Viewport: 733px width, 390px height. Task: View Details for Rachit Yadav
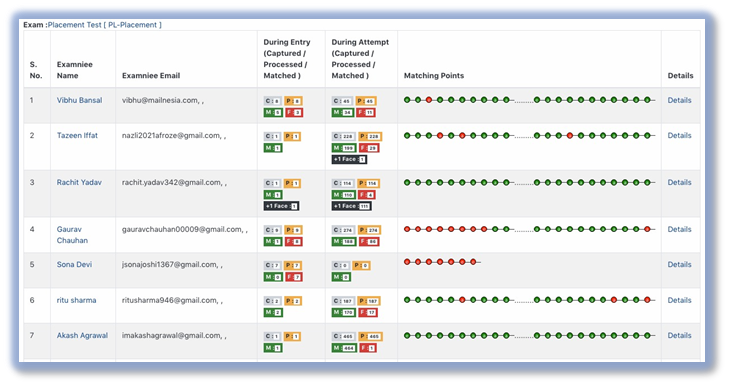pyautogui.click(x=679, y=182)
